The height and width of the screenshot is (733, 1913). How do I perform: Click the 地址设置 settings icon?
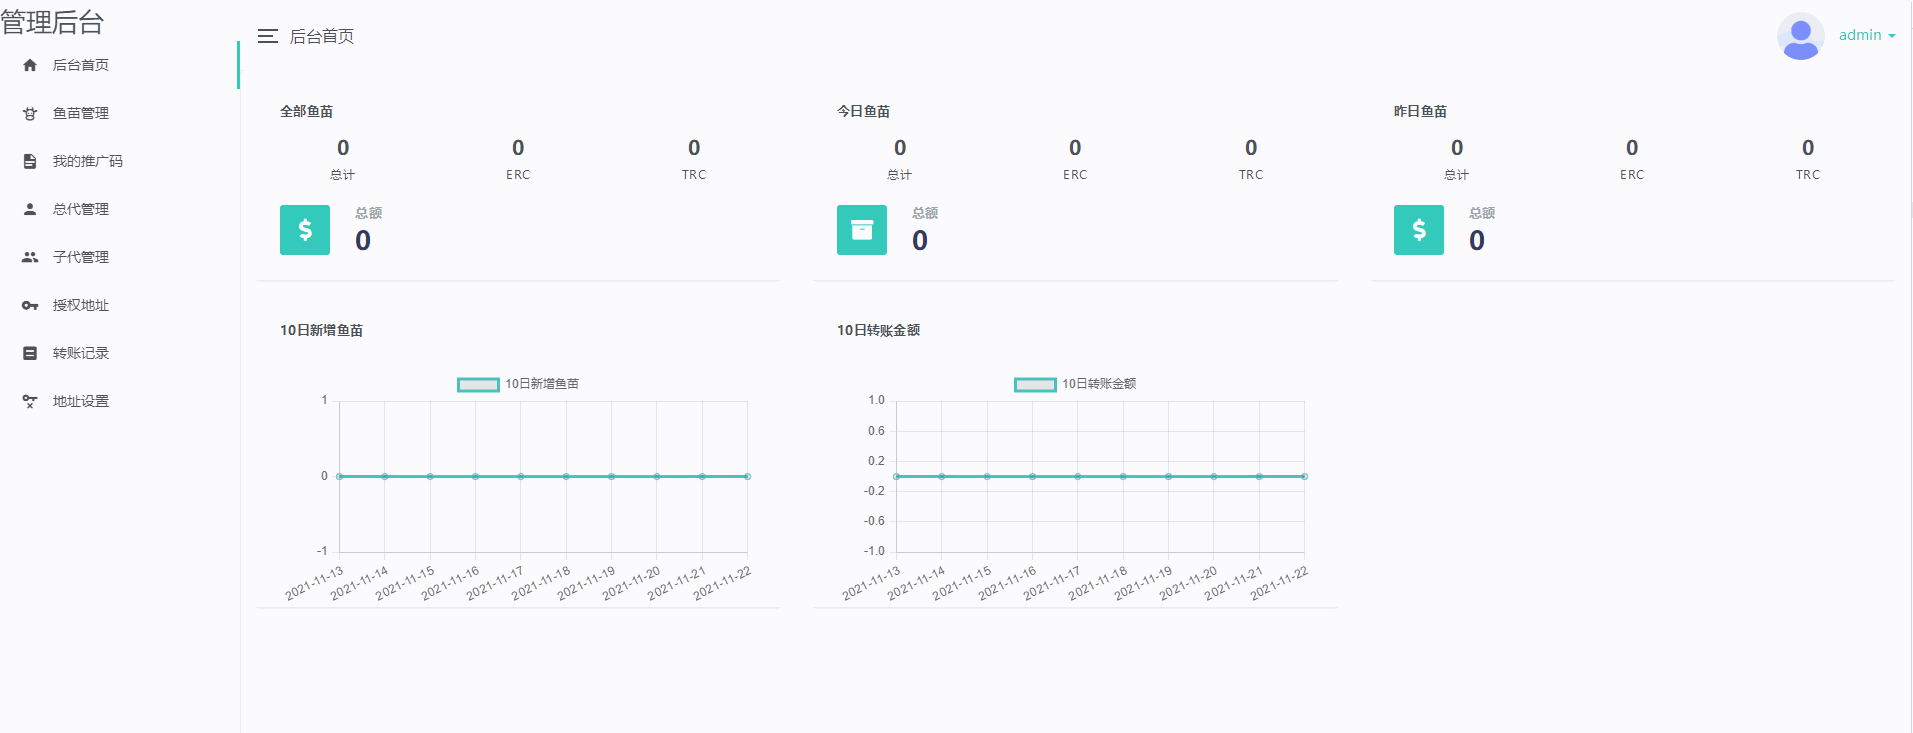tap(30, 401)
